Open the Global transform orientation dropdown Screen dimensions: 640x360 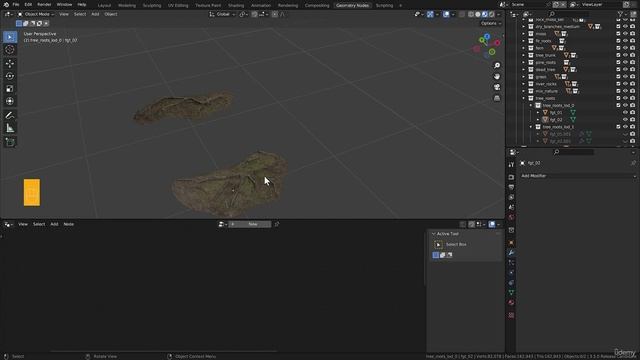[222, 14]
